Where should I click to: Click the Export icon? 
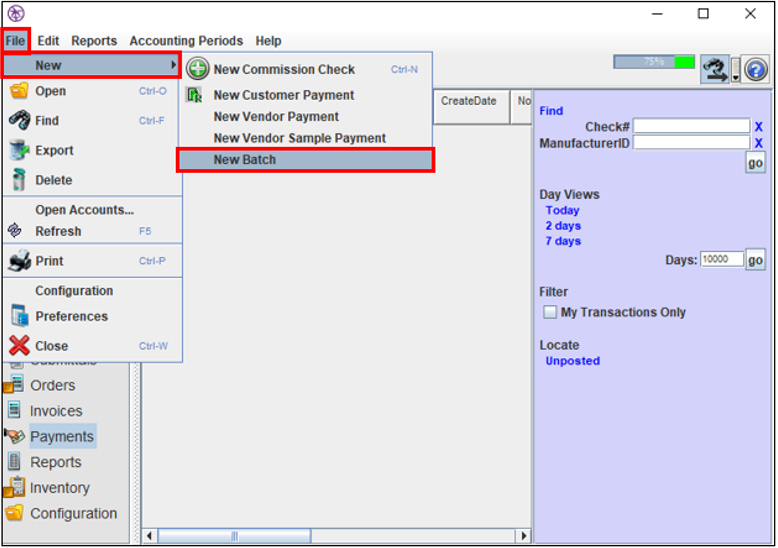19,150
